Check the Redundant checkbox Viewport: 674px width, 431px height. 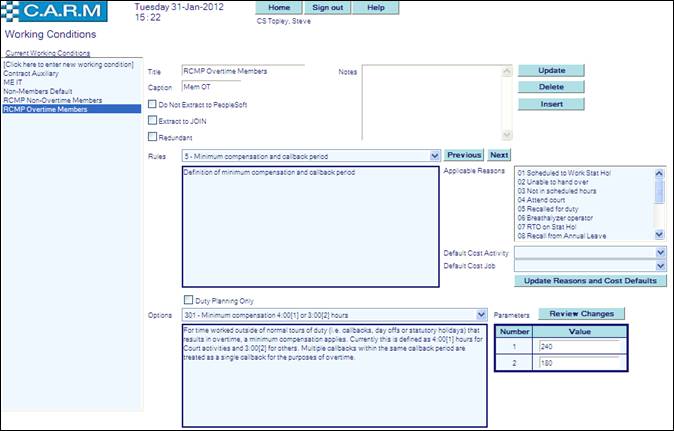[152, 137]
